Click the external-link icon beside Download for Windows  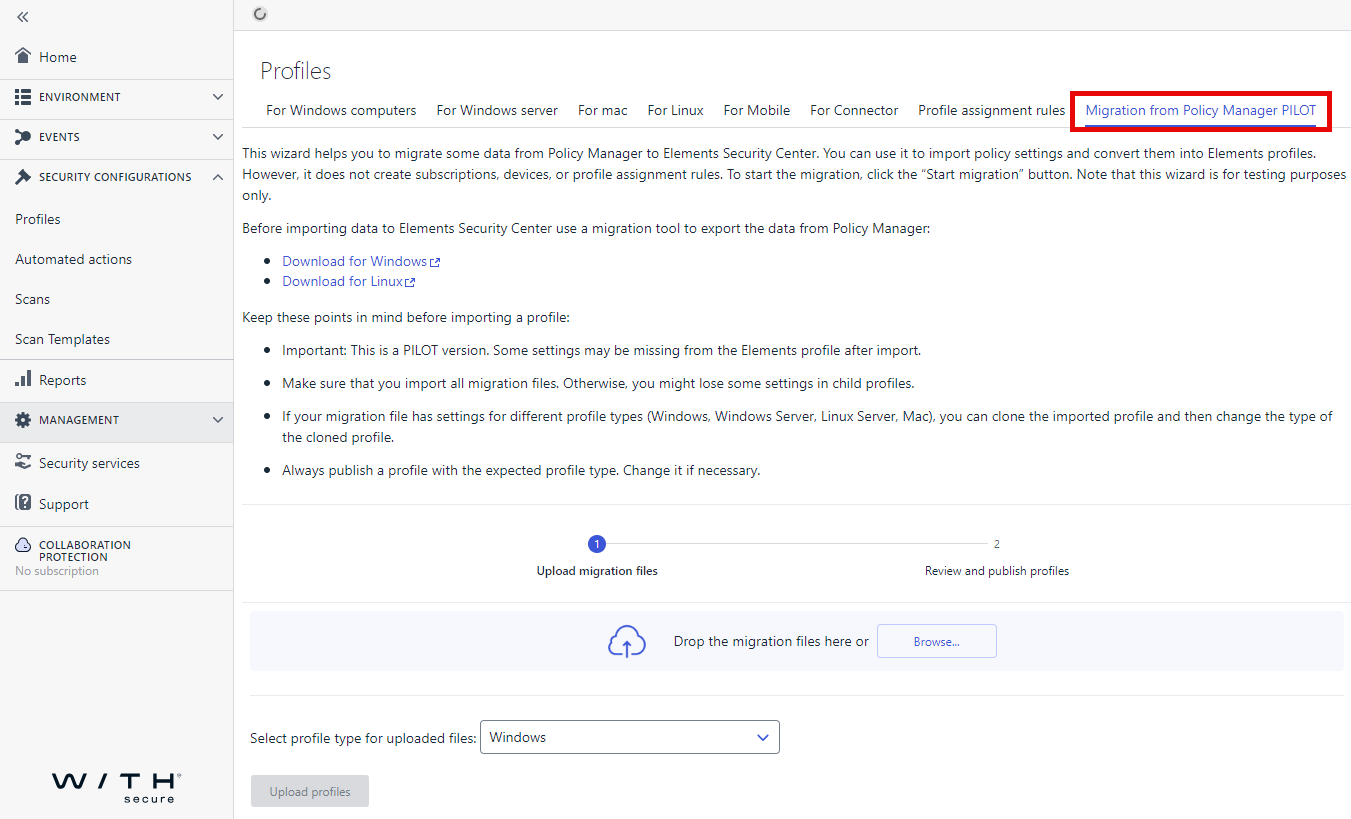[435, 262]
